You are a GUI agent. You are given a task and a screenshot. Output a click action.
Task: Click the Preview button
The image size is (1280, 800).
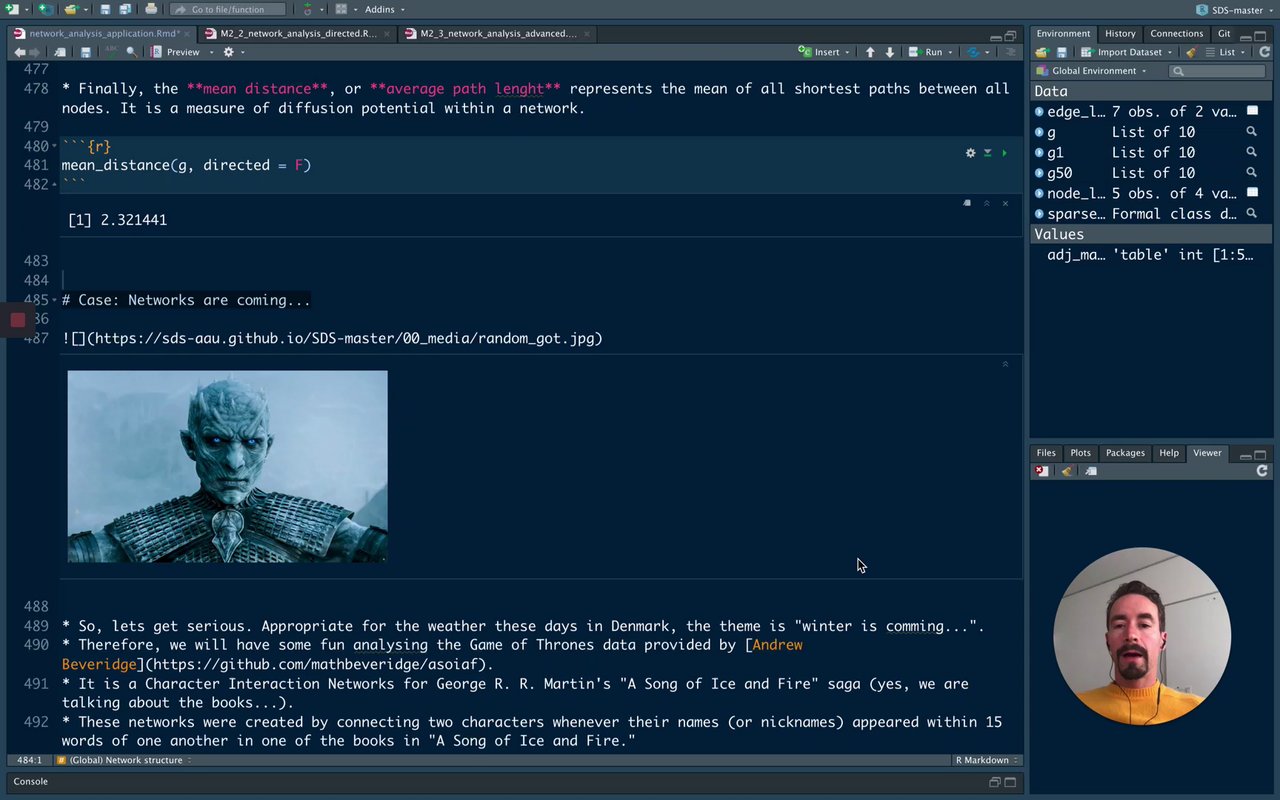[176, 52]
